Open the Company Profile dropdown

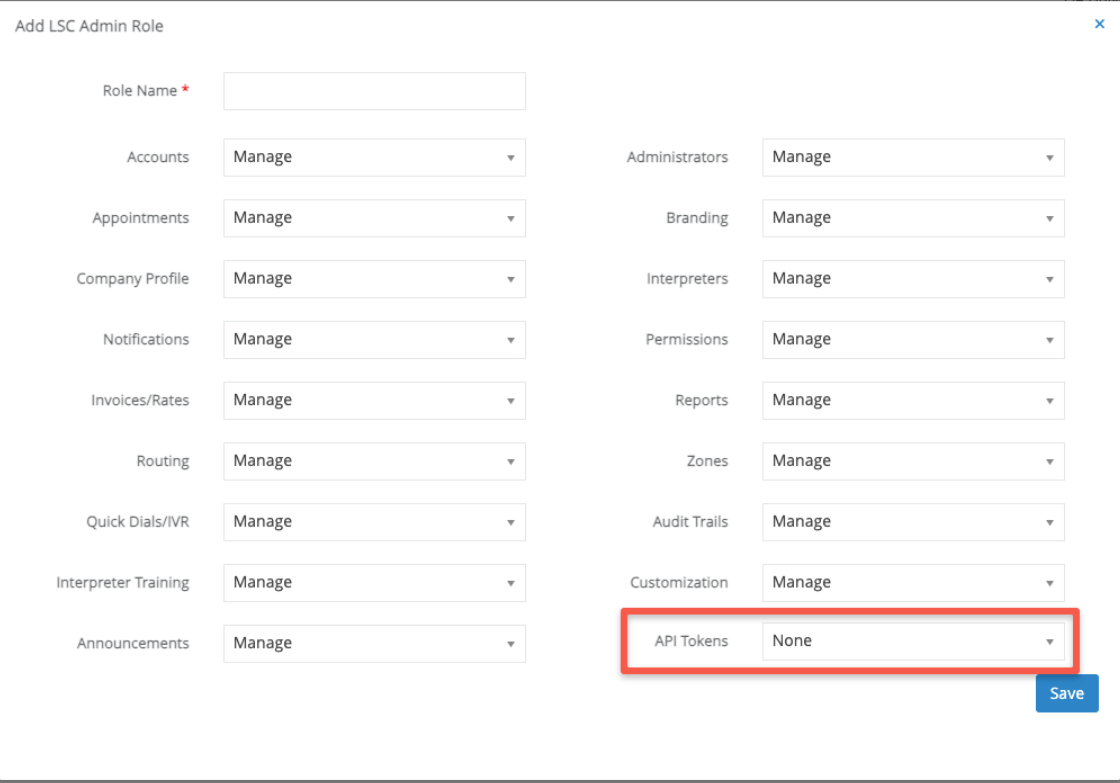pos(374,279)
